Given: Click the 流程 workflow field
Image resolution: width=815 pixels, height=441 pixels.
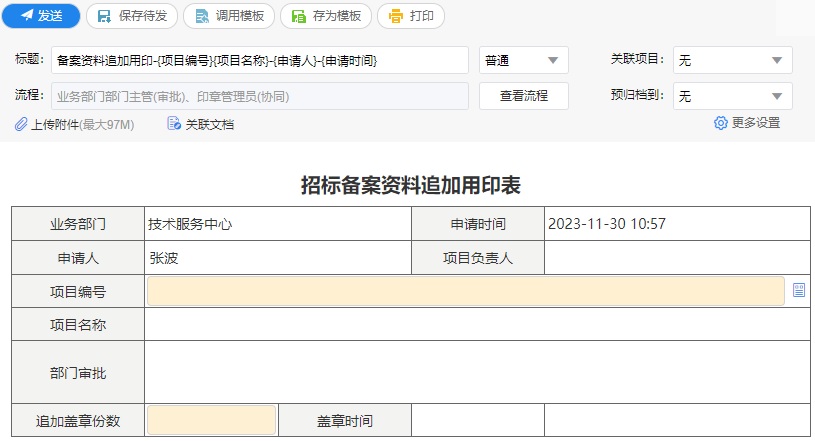Looking at the screenshot, I should click(260, 96).
